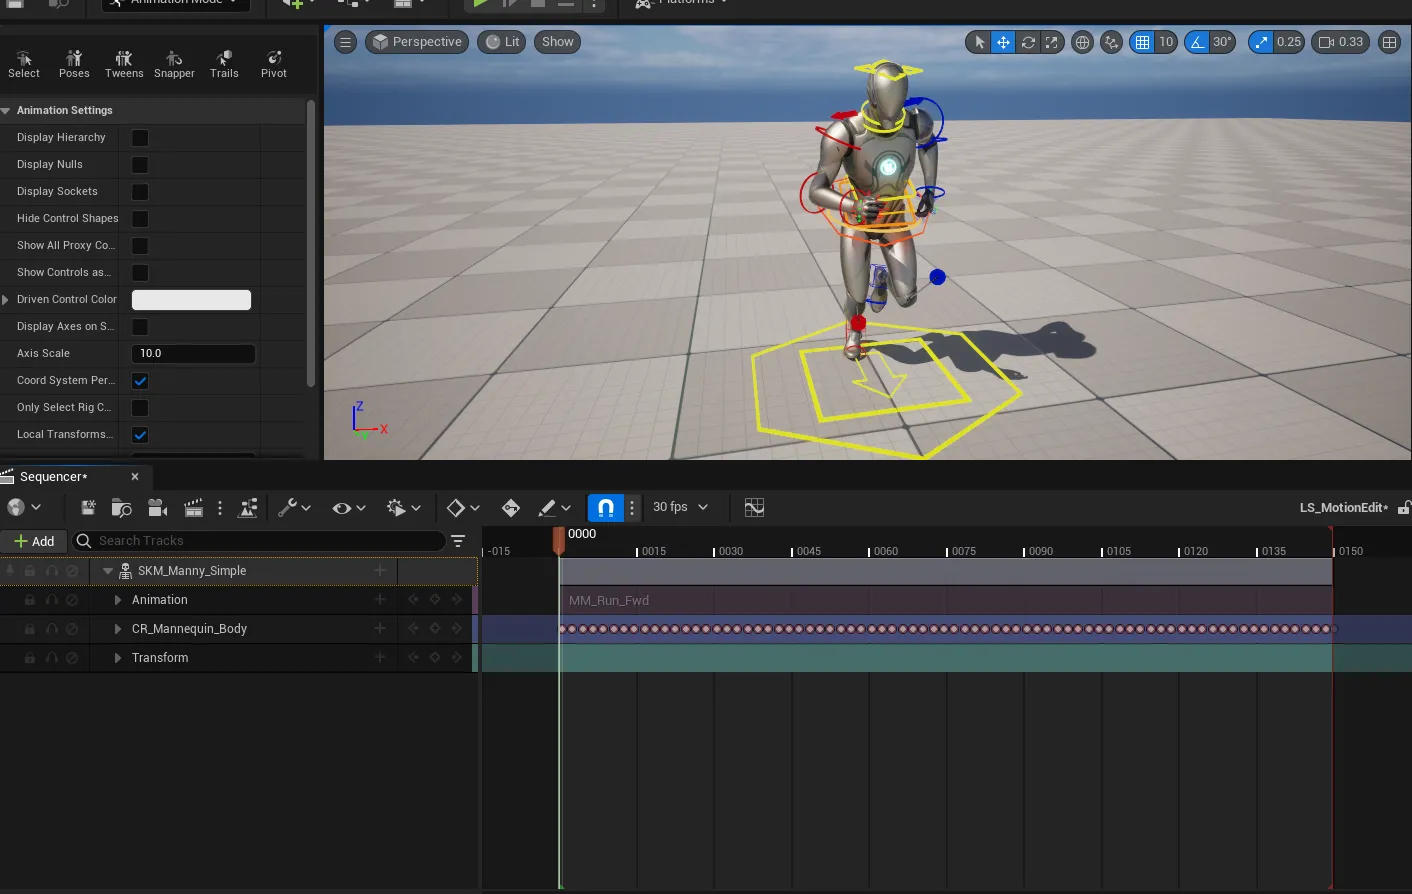The height and width of the screenshot is (894, 1412).
Task: Enable Display Nulls checkbox
Action: point(140,165)
